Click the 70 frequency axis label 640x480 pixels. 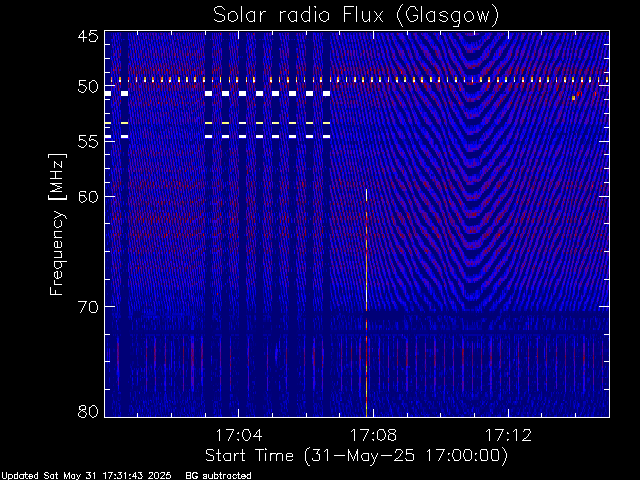[88, 307]
